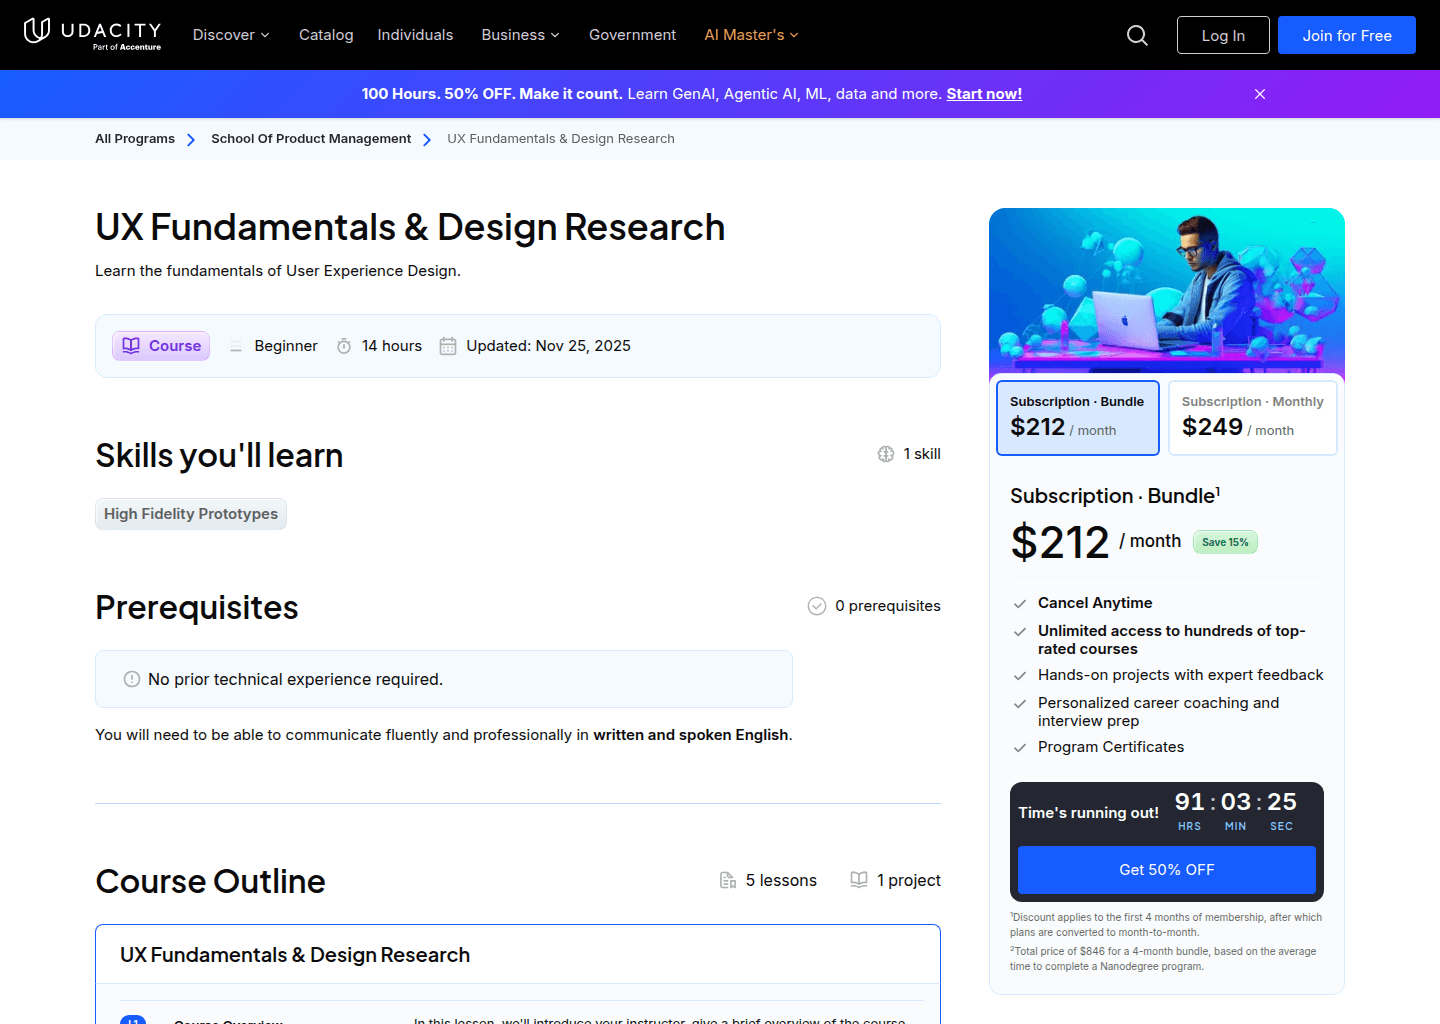Expand the Business menu
This screenshot has width=1440, height=1024.
tap(520, 34)
